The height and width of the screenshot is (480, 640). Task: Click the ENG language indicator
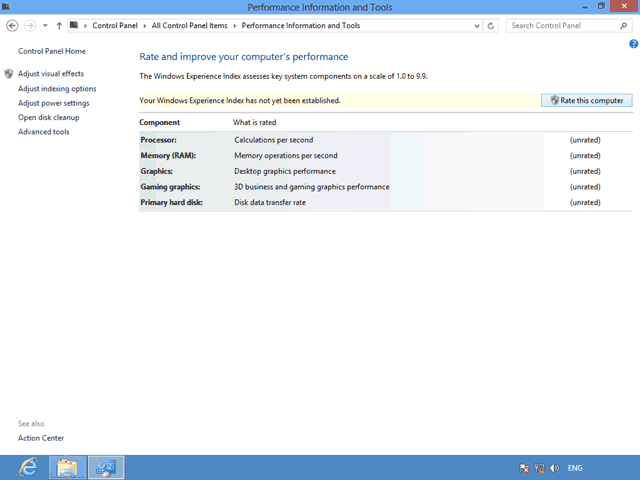[575, 468]
